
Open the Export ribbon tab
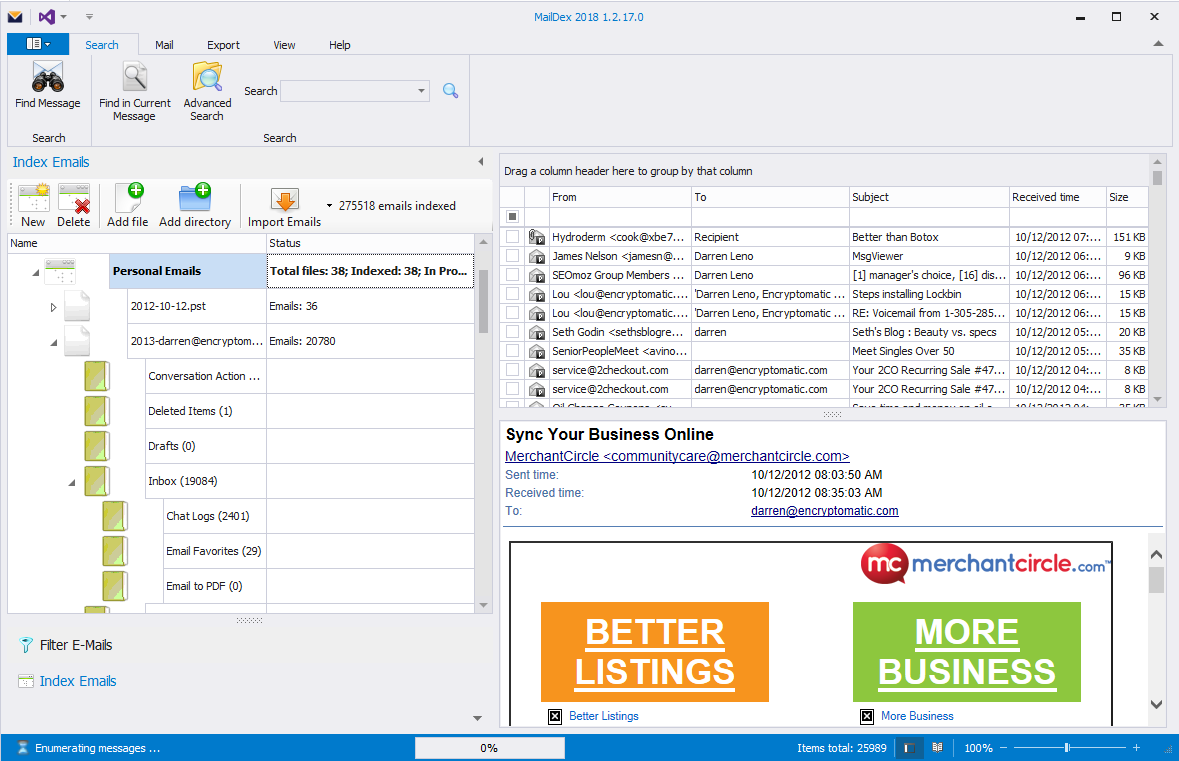pyautogui.click(x=223, y=45)
